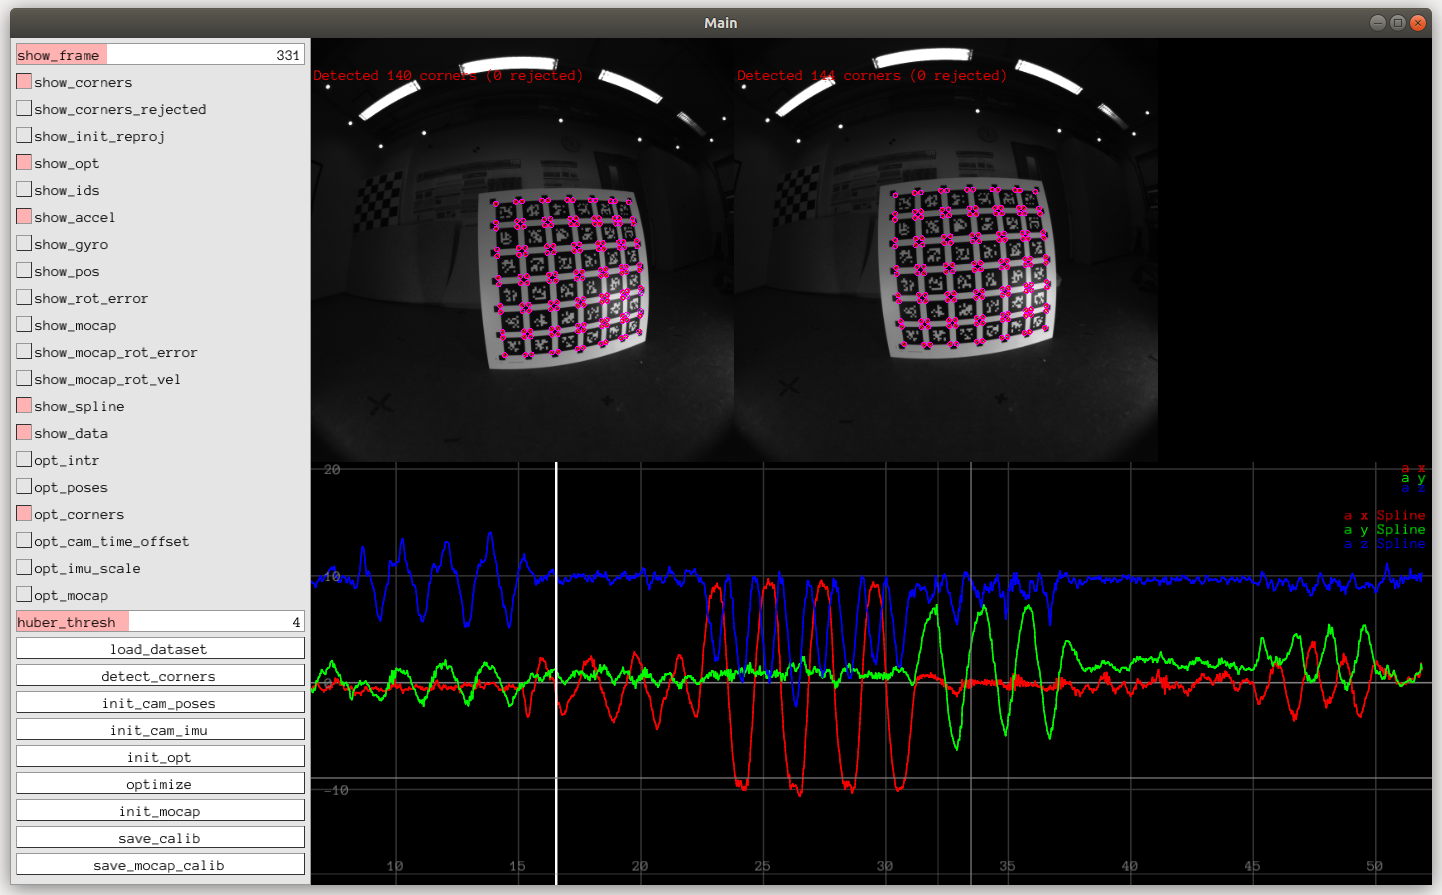Set the huber_thresh slider
The width and height of the screenshot is (1442, 895).
[160, 622]
